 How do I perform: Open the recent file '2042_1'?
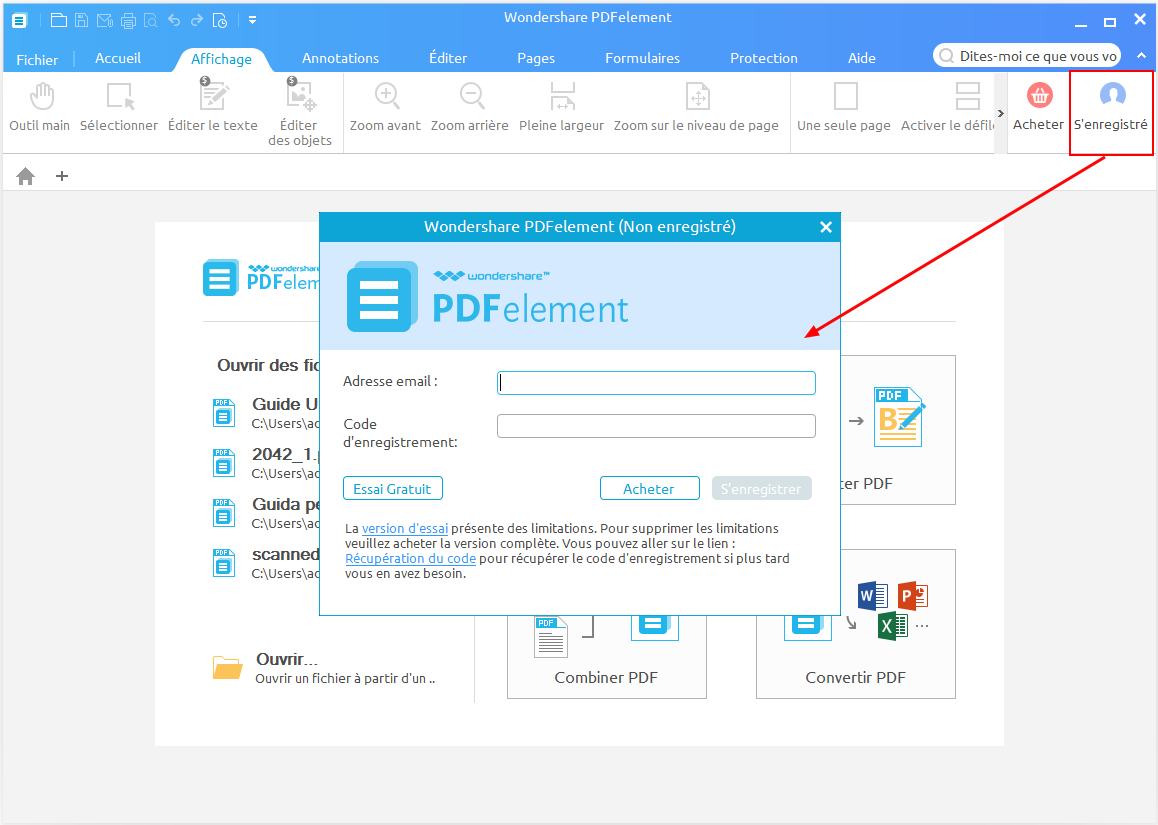pyautogui.click(x=266, y=463)
